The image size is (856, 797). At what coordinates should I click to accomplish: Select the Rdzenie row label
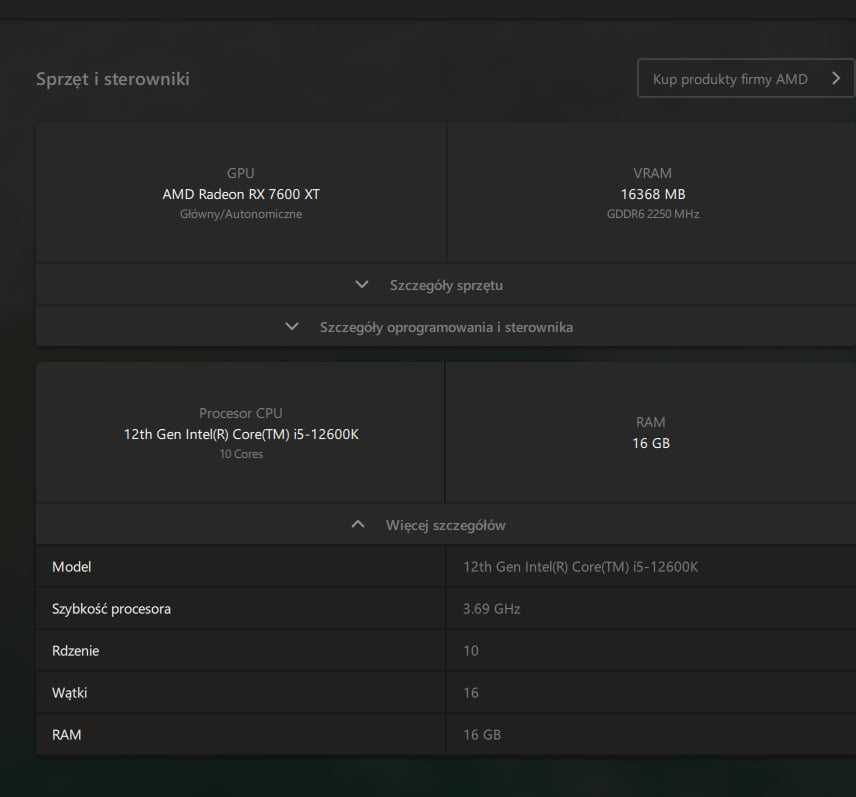[x=75, y=651]
